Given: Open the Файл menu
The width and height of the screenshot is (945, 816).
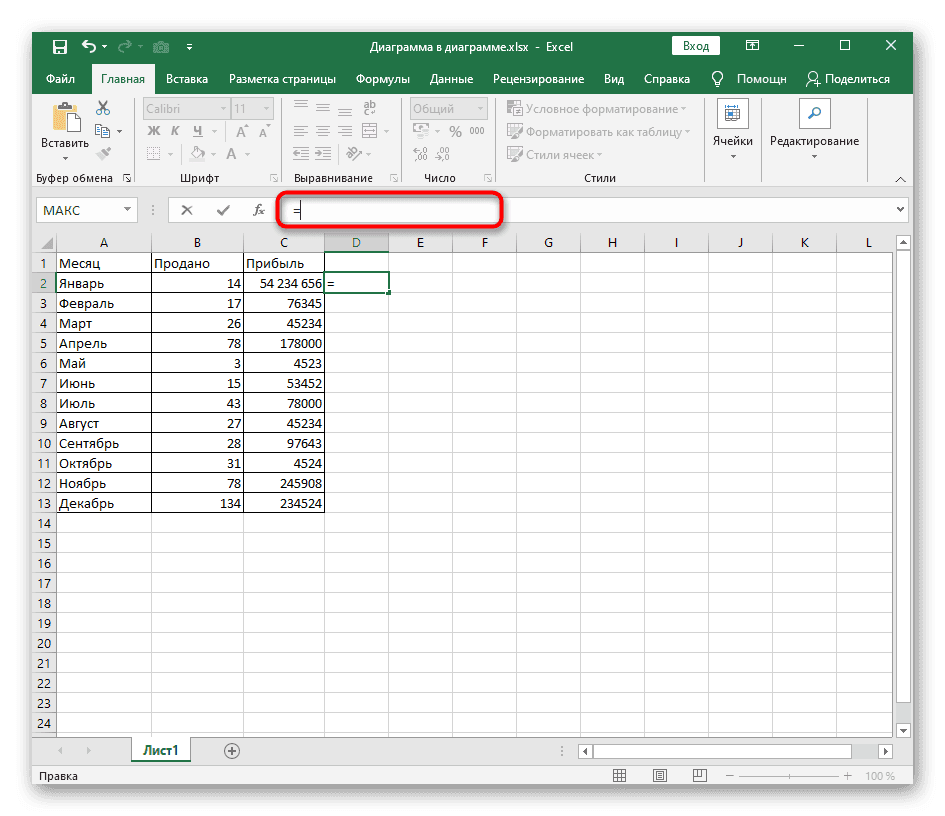Looking at the screenshot, I should tap(60, 79).
